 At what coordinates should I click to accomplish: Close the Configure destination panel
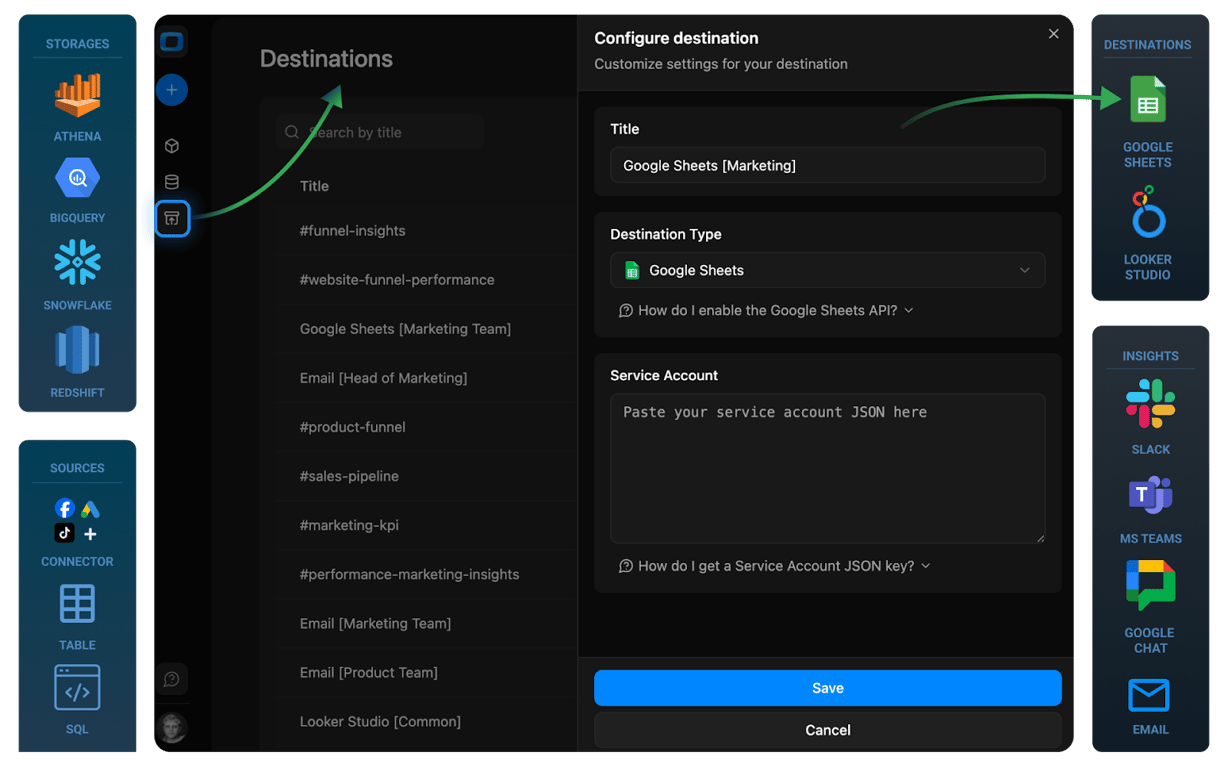point(1053,34)
